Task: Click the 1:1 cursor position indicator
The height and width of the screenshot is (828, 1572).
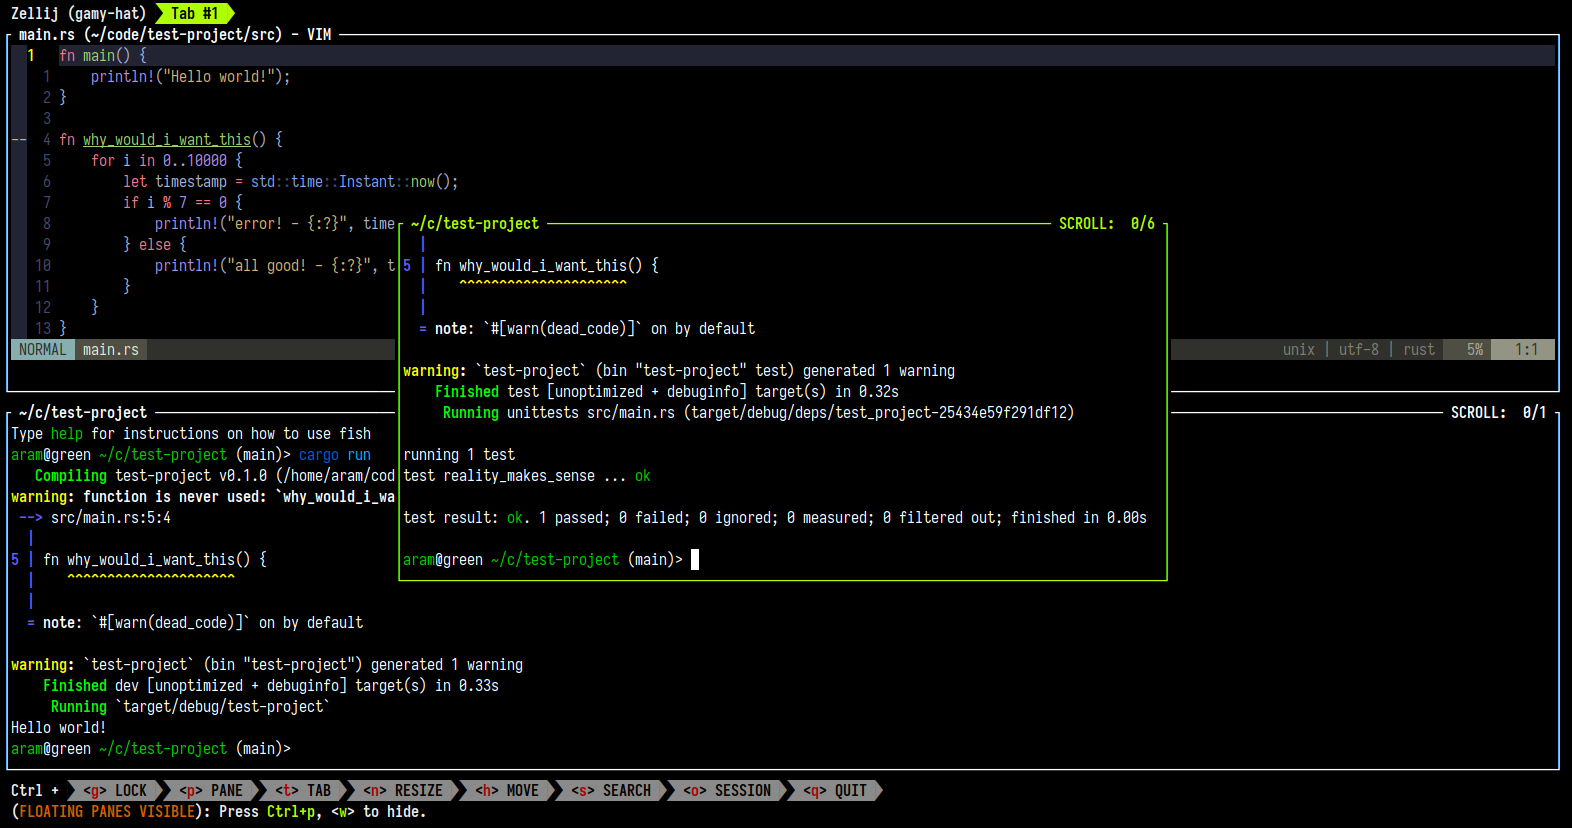Action: click(1526, 349)
